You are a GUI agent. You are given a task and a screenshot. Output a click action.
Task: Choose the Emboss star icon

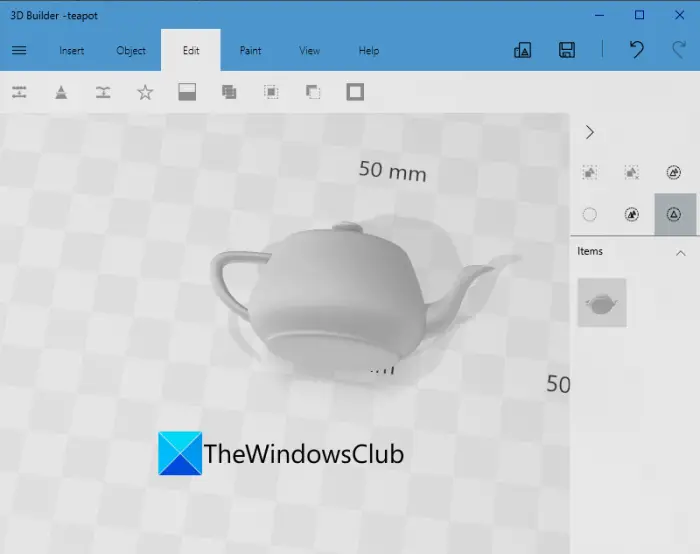pos(145,92)
